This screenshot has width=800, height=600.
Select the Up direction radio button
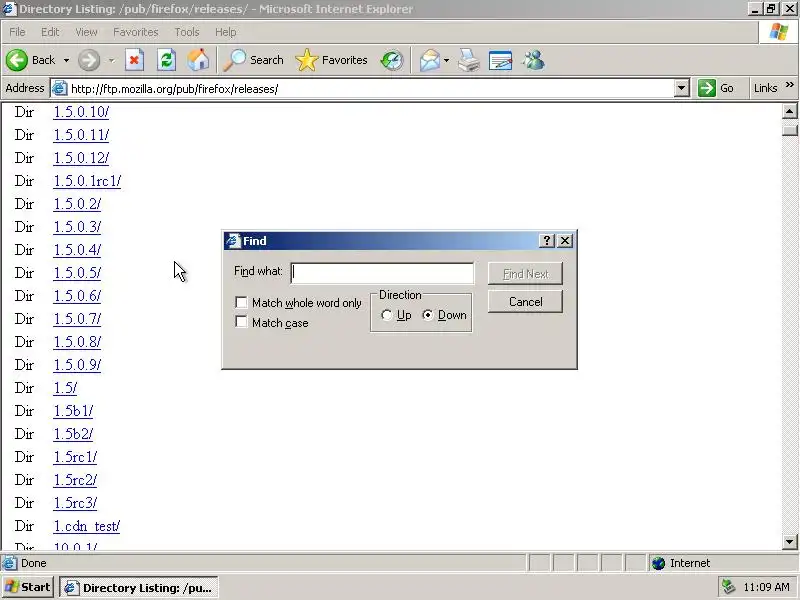coord(386,315)
